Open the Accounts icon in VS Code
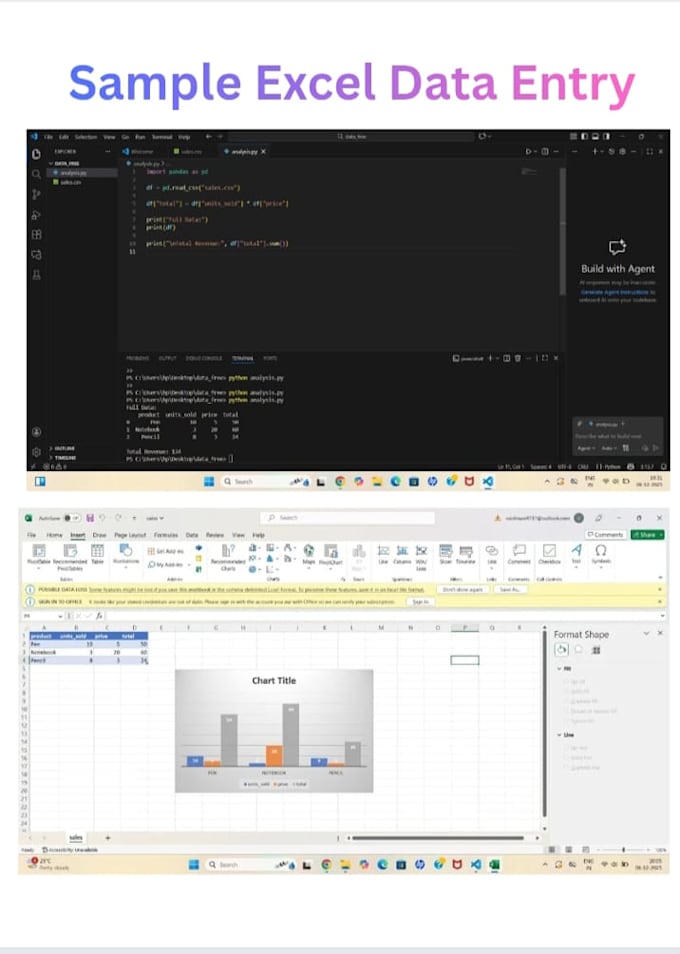Image resolution: width=680 pixels, height=954 pixels. [x=36, y=432]
